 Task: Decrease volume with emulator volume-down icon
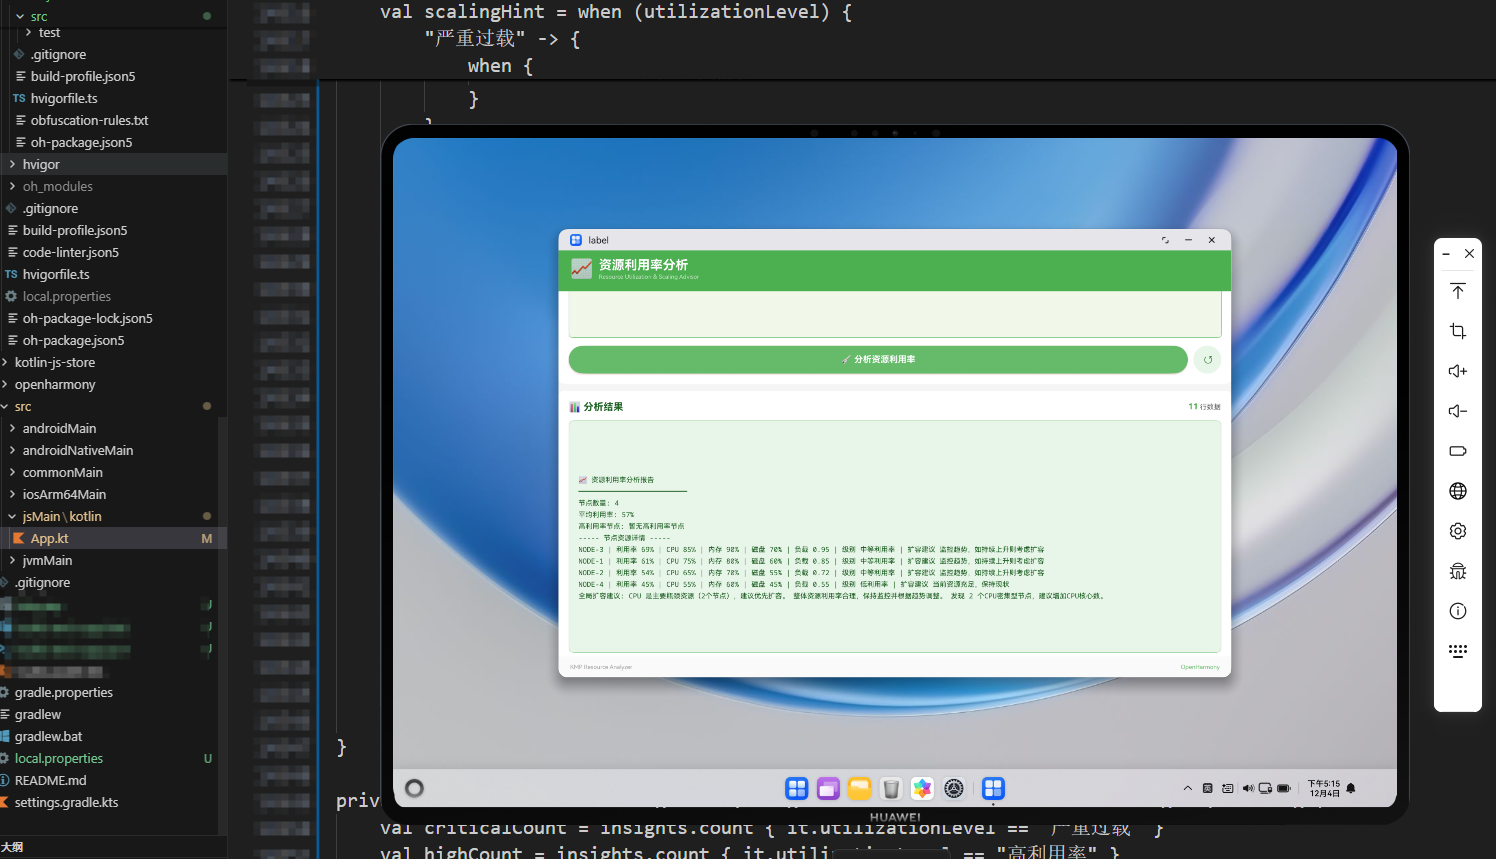1458,411
